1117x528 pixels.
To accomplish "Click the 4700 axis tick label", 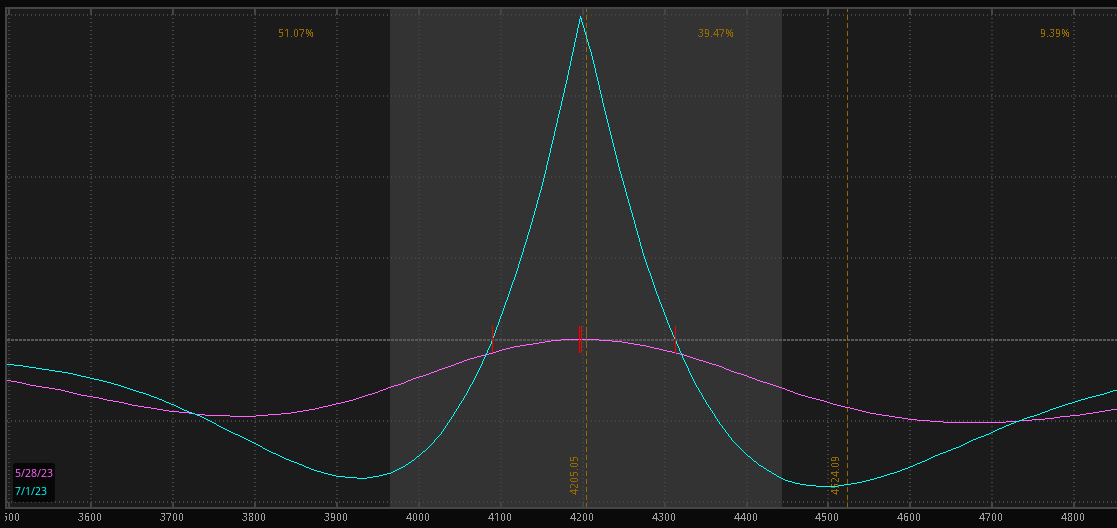I will (x=991, y=517).
